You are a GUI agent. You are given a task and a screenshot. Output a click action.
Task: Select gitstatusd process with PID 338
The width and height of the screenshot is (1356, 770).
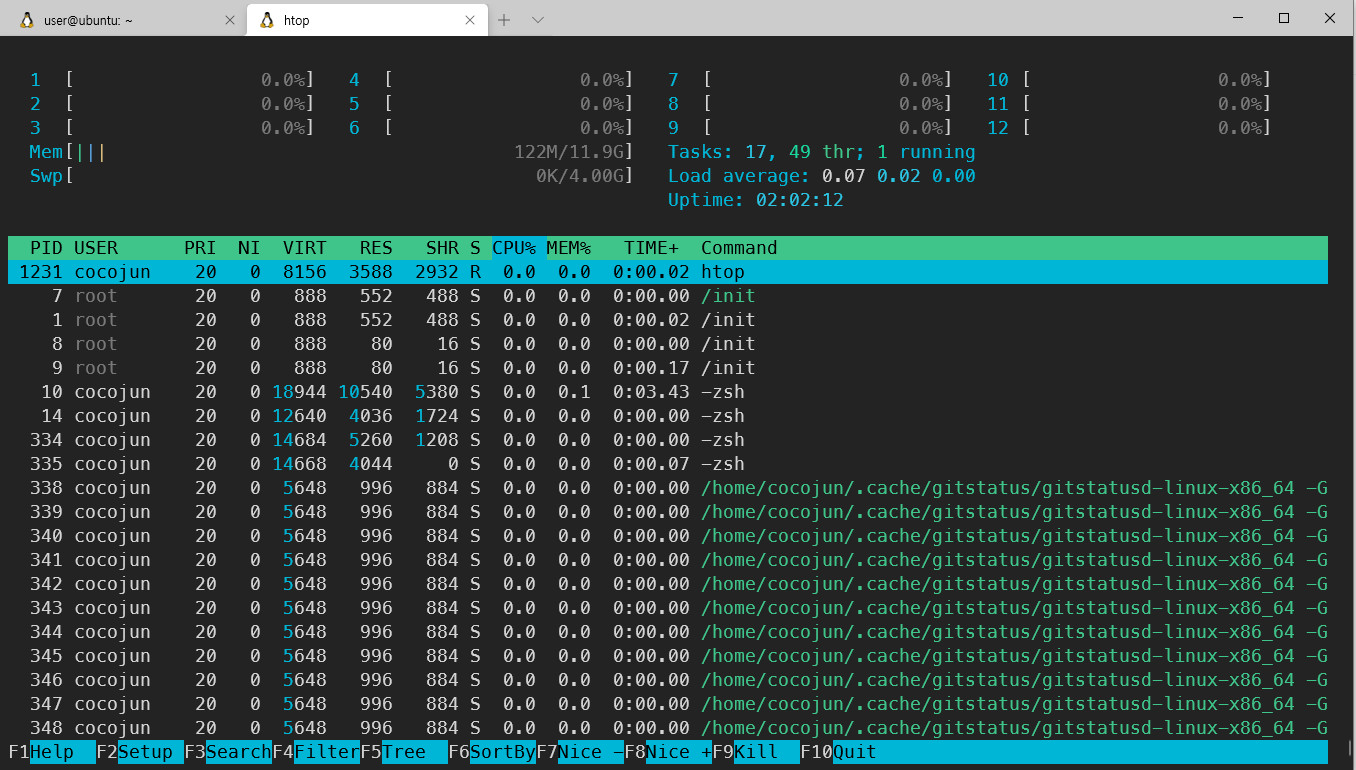[668, 488]
